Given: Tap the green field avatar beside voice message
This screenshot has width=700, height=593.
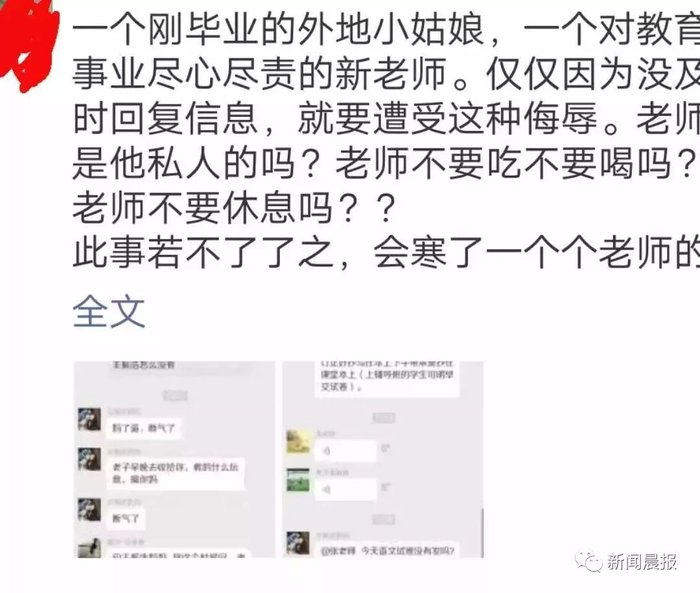Looking at the screenshot, I should [298, 480].
